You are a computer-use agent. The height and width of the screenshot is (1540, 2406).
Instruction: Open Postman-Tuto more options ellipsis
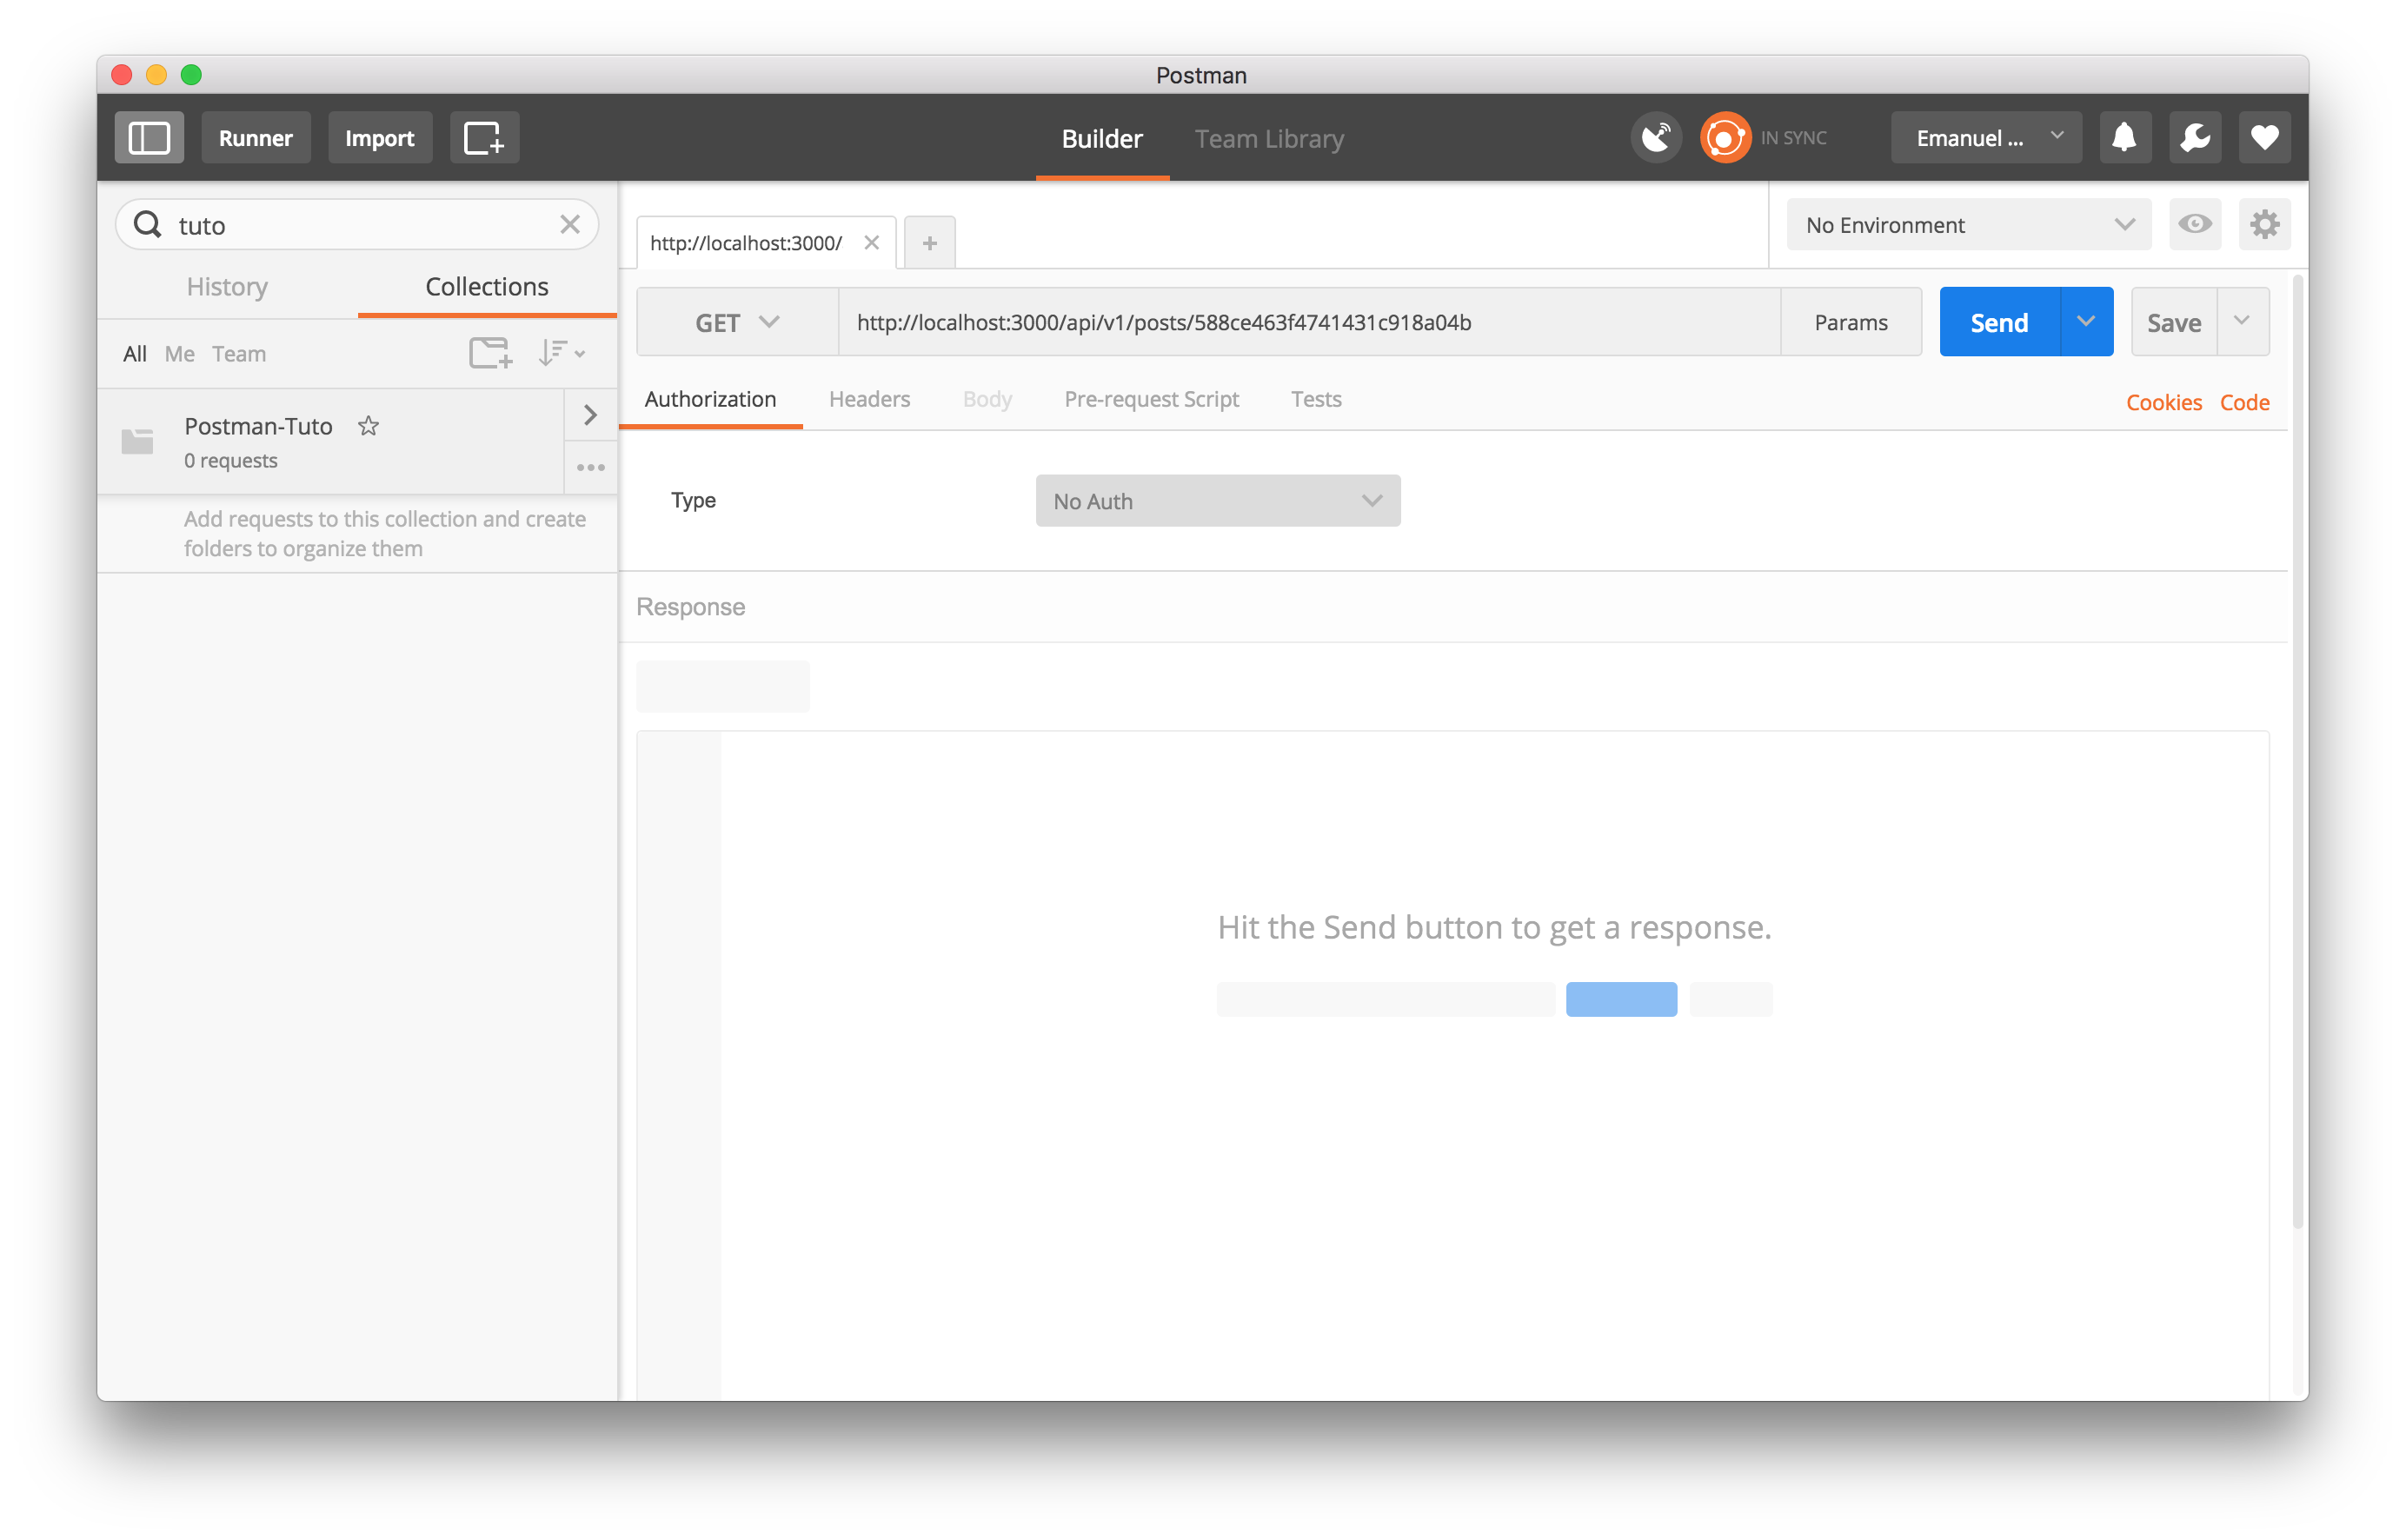590,467
